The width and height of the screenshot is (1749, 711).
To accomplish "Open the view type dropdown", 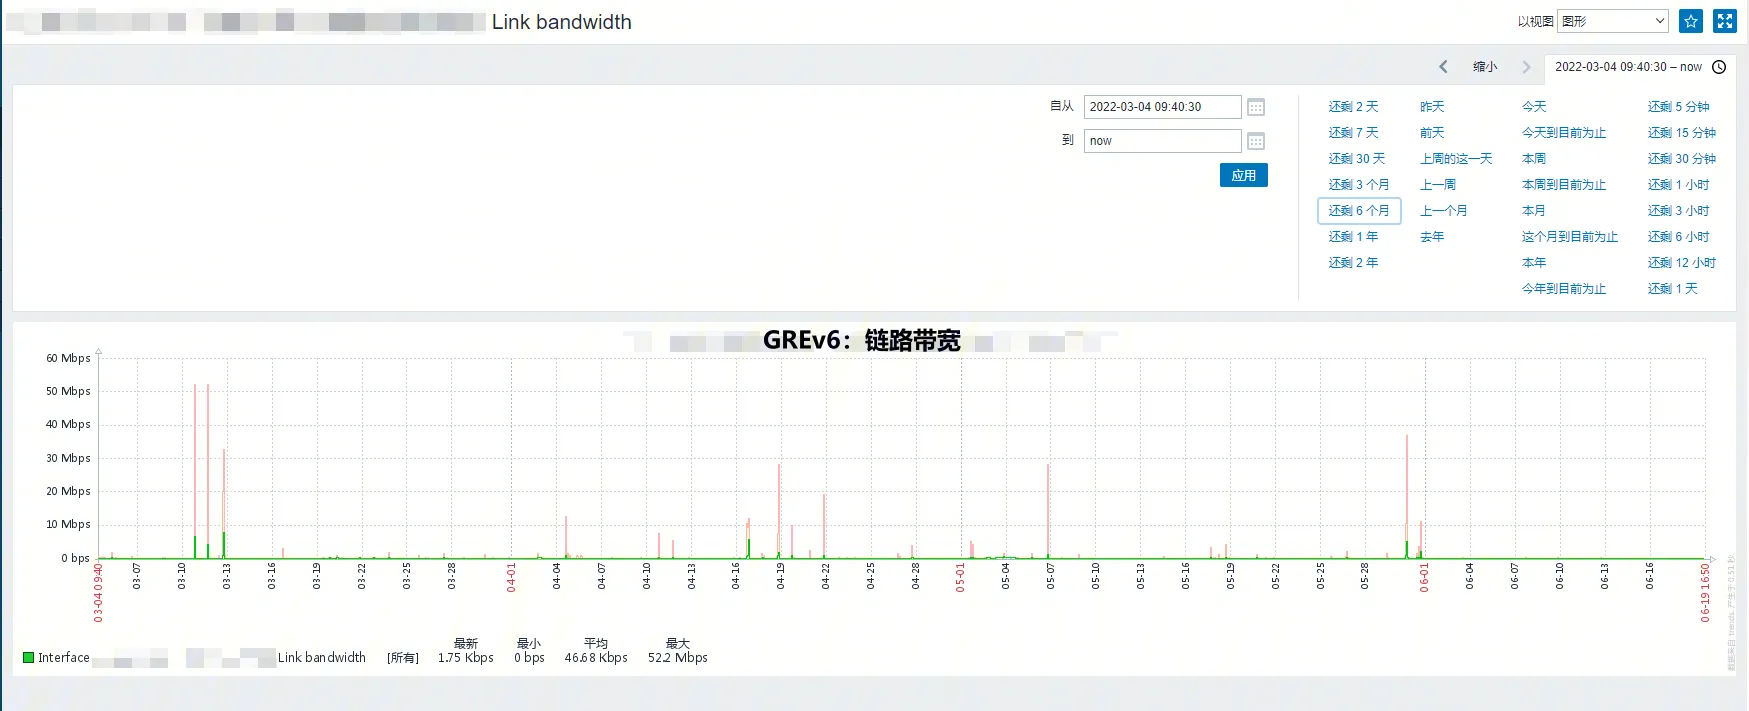I will pos(1613,21).
